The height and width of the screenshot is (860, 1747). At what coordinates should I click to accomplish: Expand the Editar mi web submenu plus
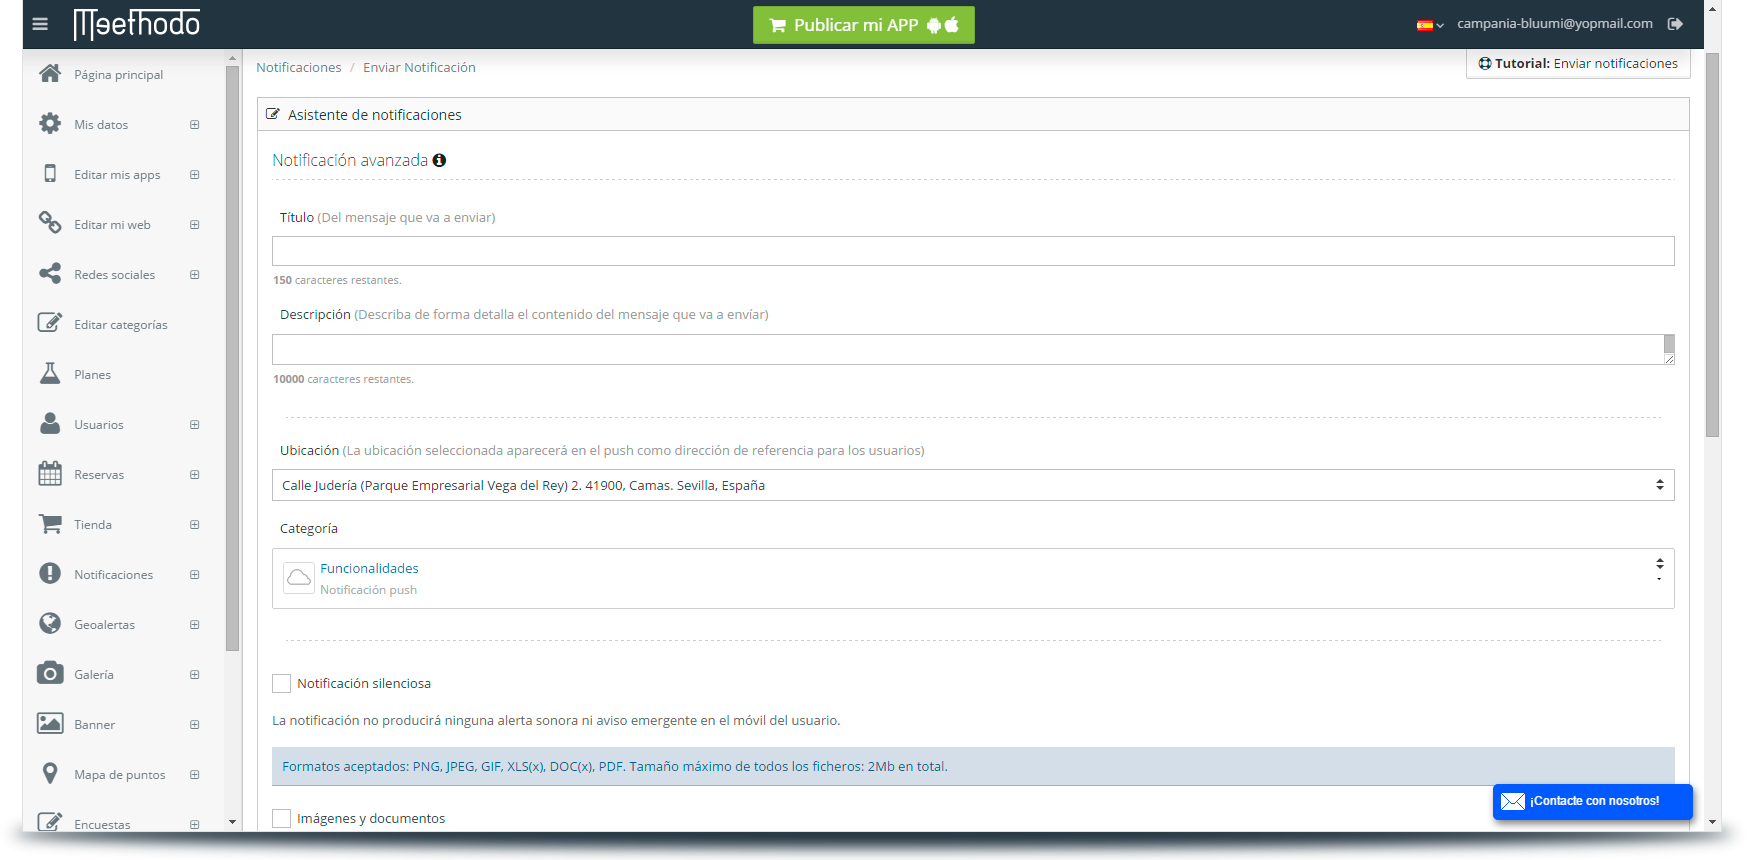pyautogui.click(x=195, y=225)
